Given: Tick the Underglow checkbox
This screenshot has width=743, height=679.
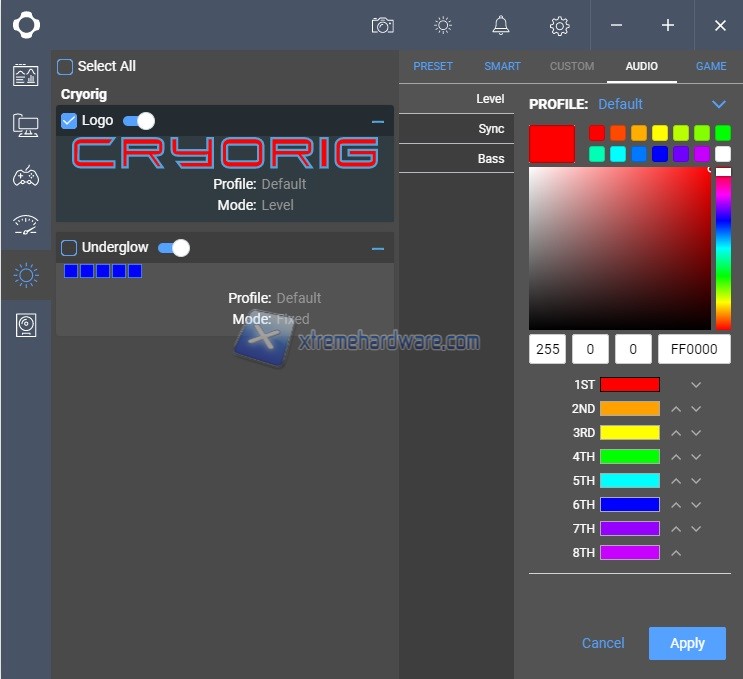Looking at the screenshot, I should pyautogui.click(x=69, y=248).
